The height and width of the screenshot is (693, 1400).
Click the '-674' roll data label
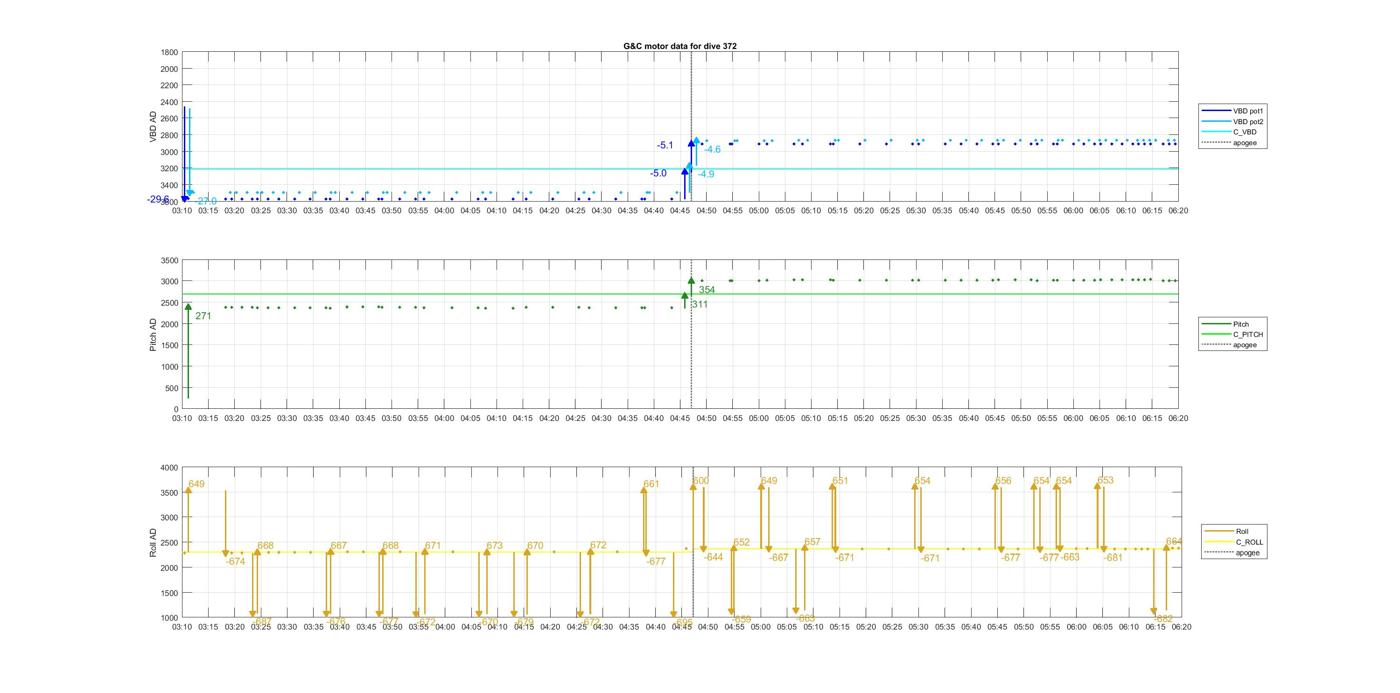click(235, 562)
